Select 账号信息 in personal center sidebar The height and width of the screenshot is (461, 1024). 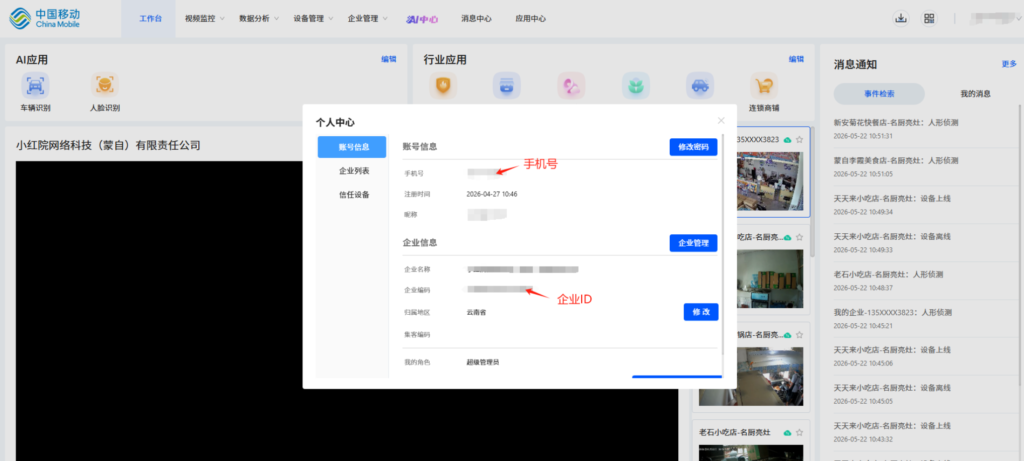coord(352,147)
